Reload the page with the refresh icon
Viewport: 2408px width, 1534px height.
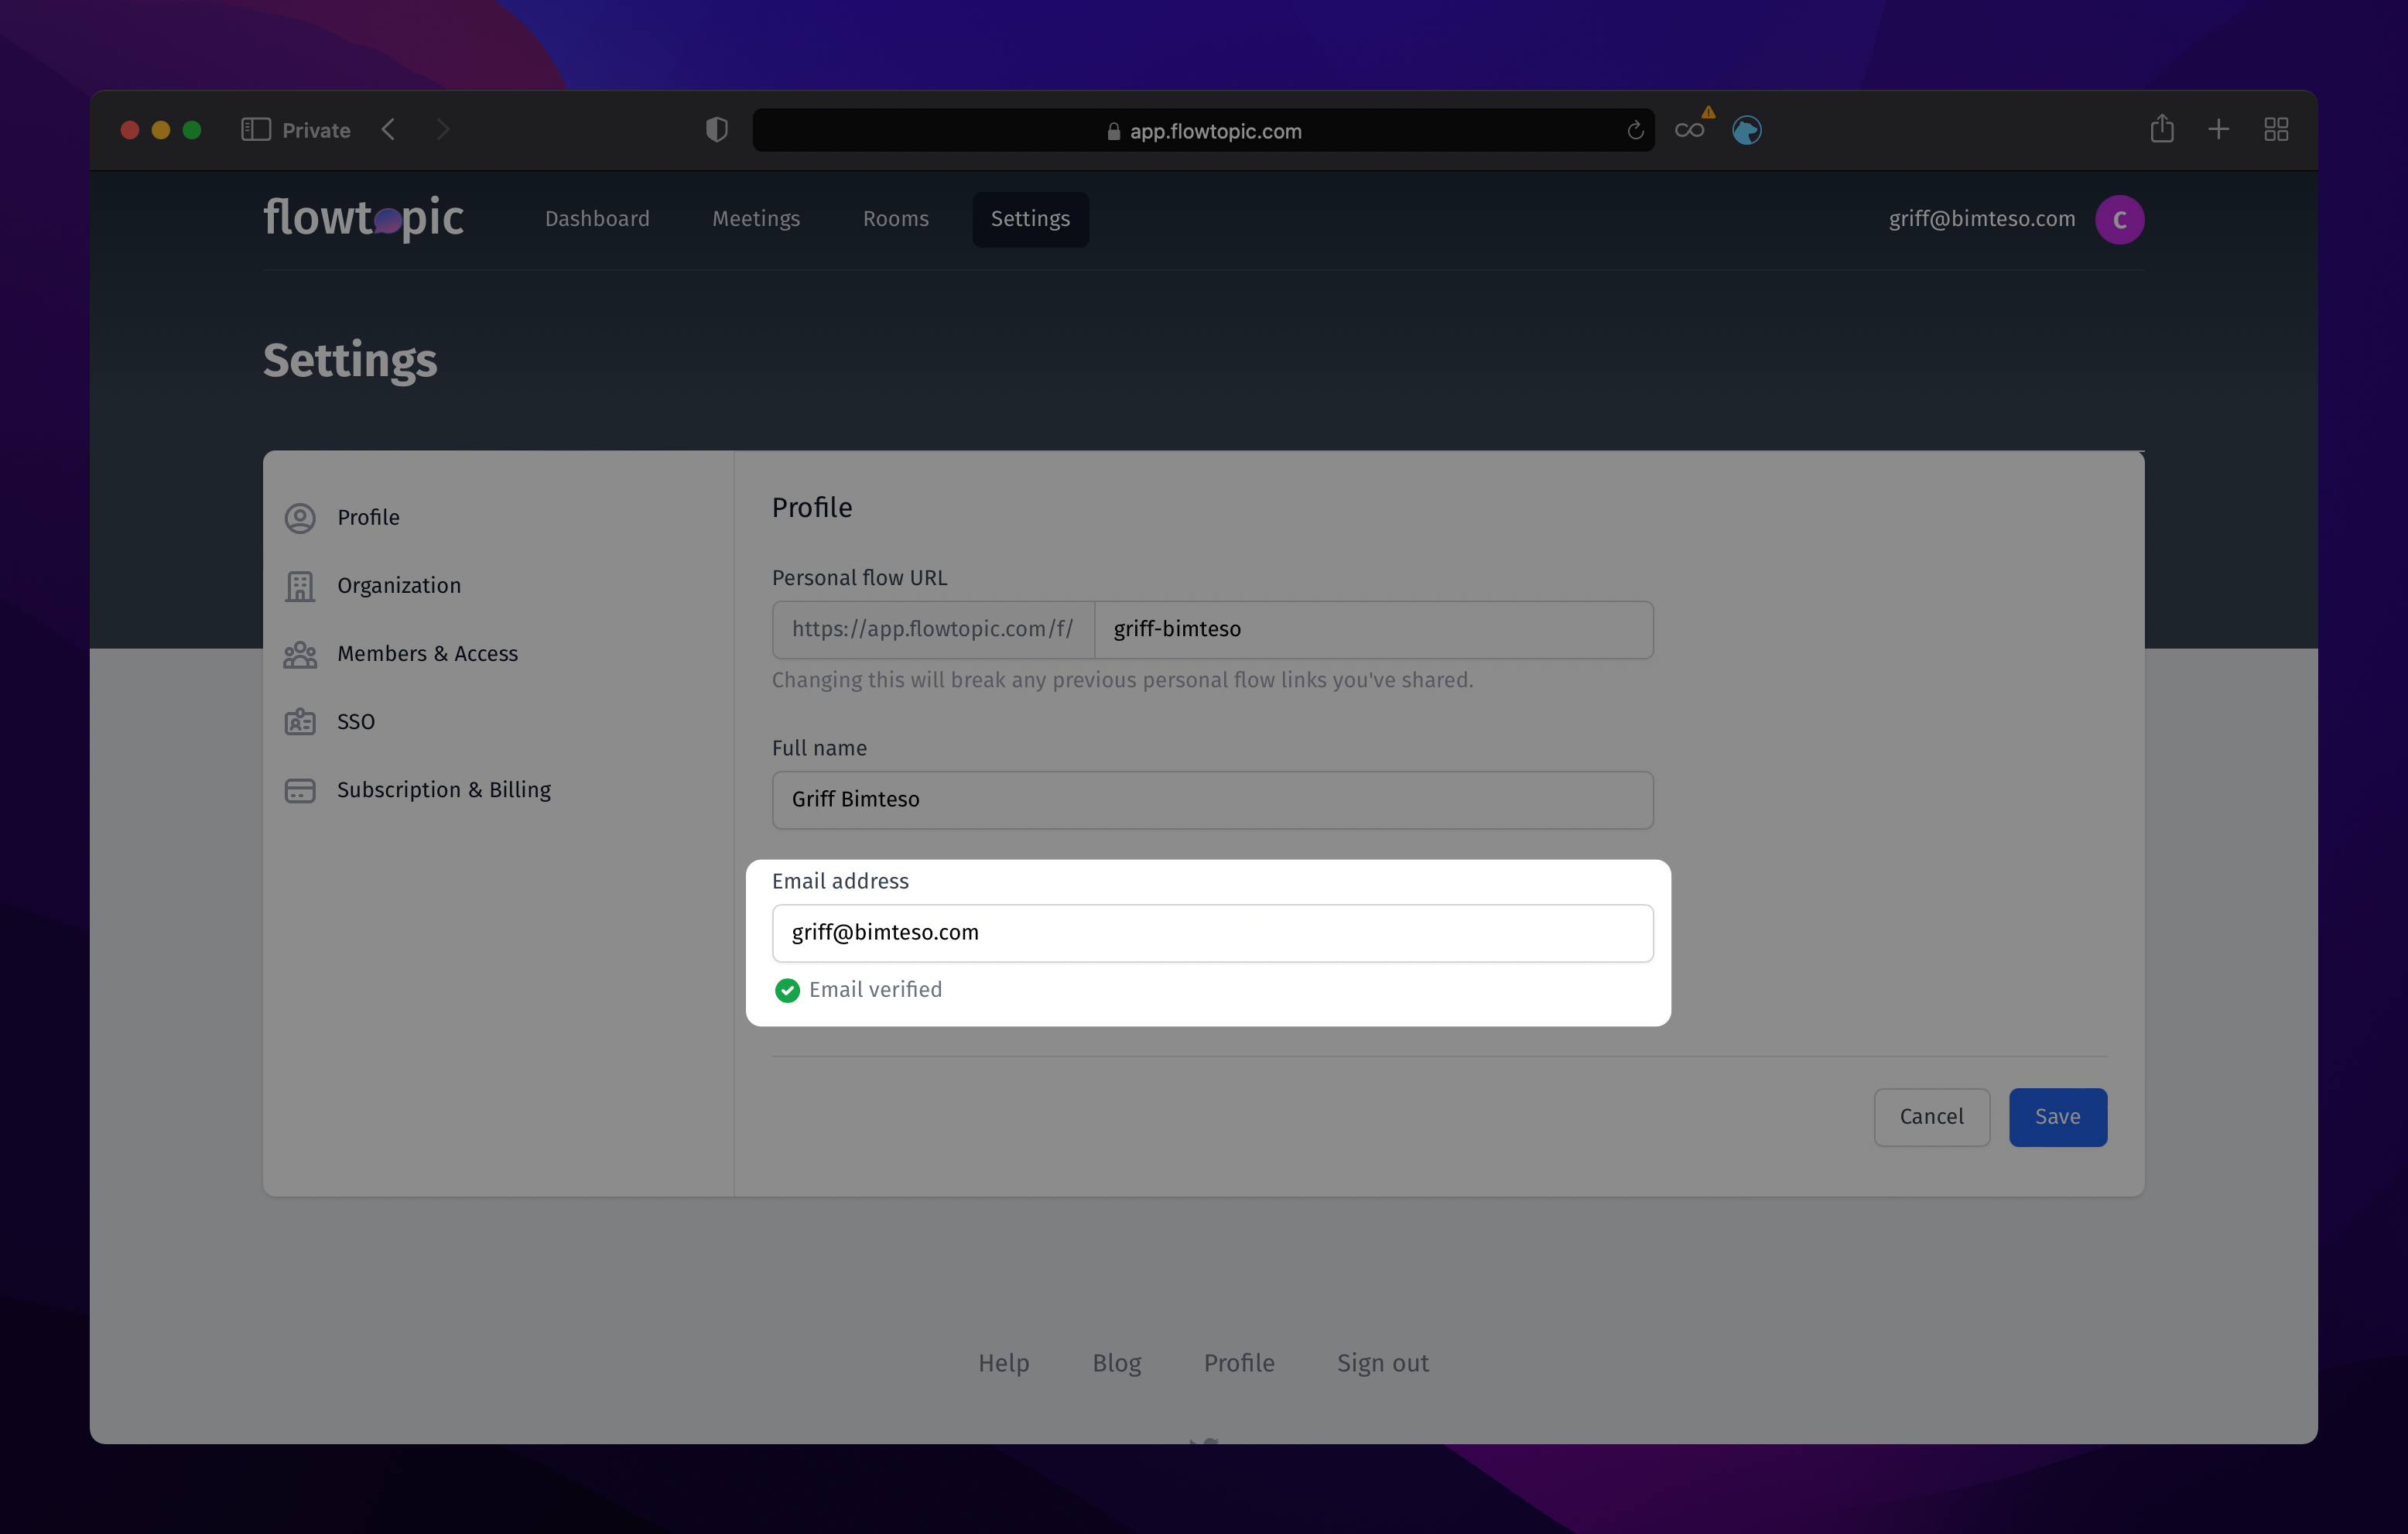point(1635,131)
